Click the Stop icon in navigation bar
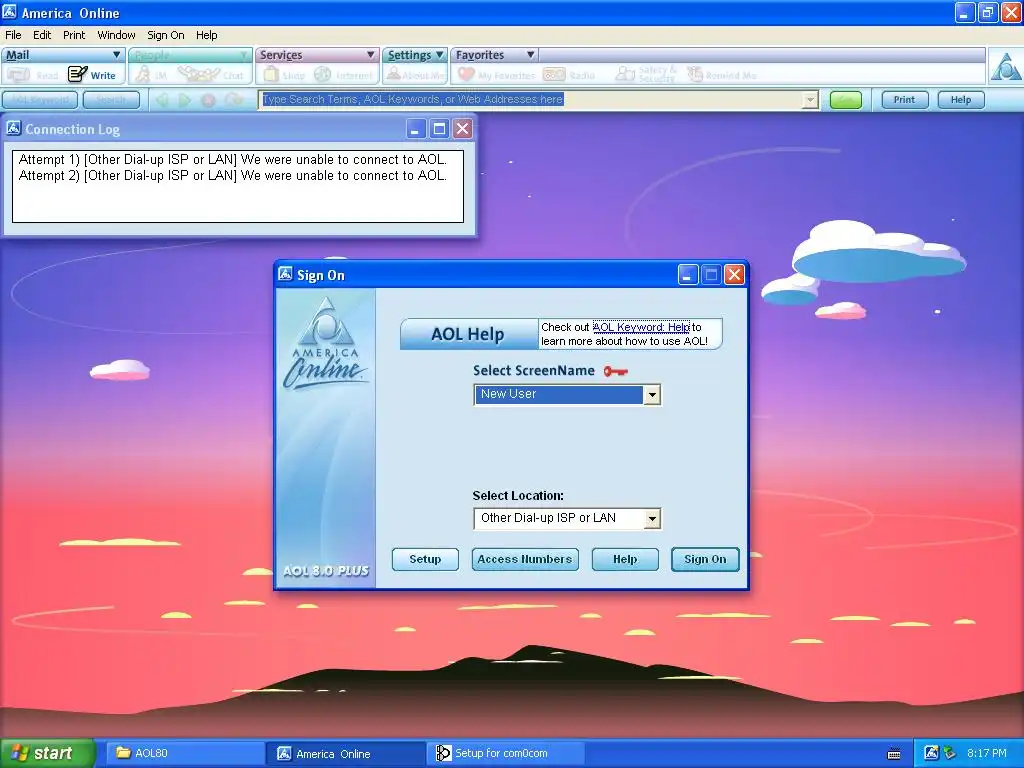The height and width of the screenshot is (768, 1024). 208,100
